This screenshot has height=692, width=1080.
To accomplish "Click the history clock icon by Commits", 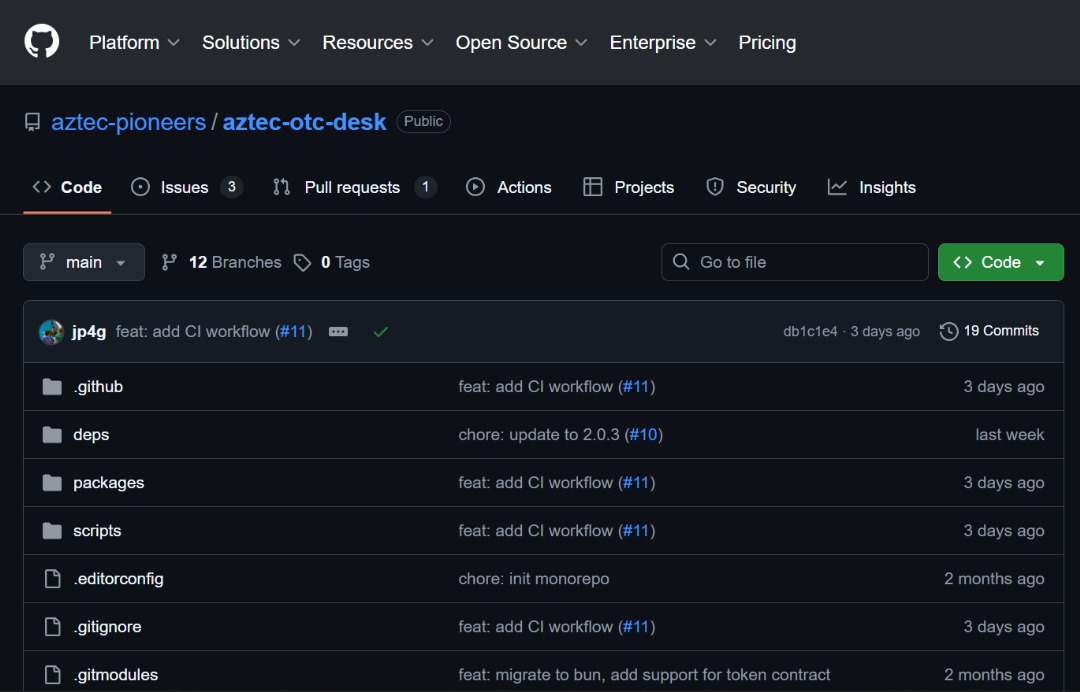I will (x=948, y=331).
